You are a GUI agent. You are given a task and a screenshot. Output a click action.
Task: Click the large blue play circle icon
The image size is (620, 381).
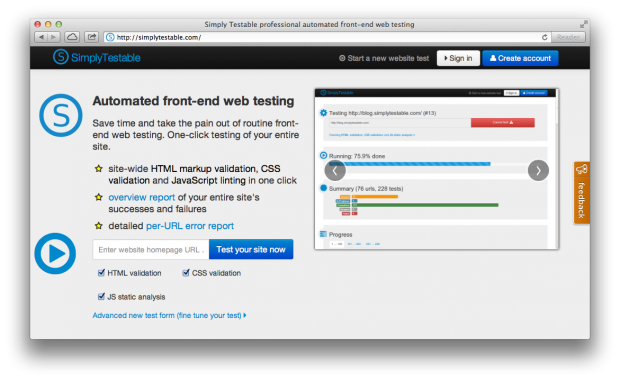(x=55, y=253)
